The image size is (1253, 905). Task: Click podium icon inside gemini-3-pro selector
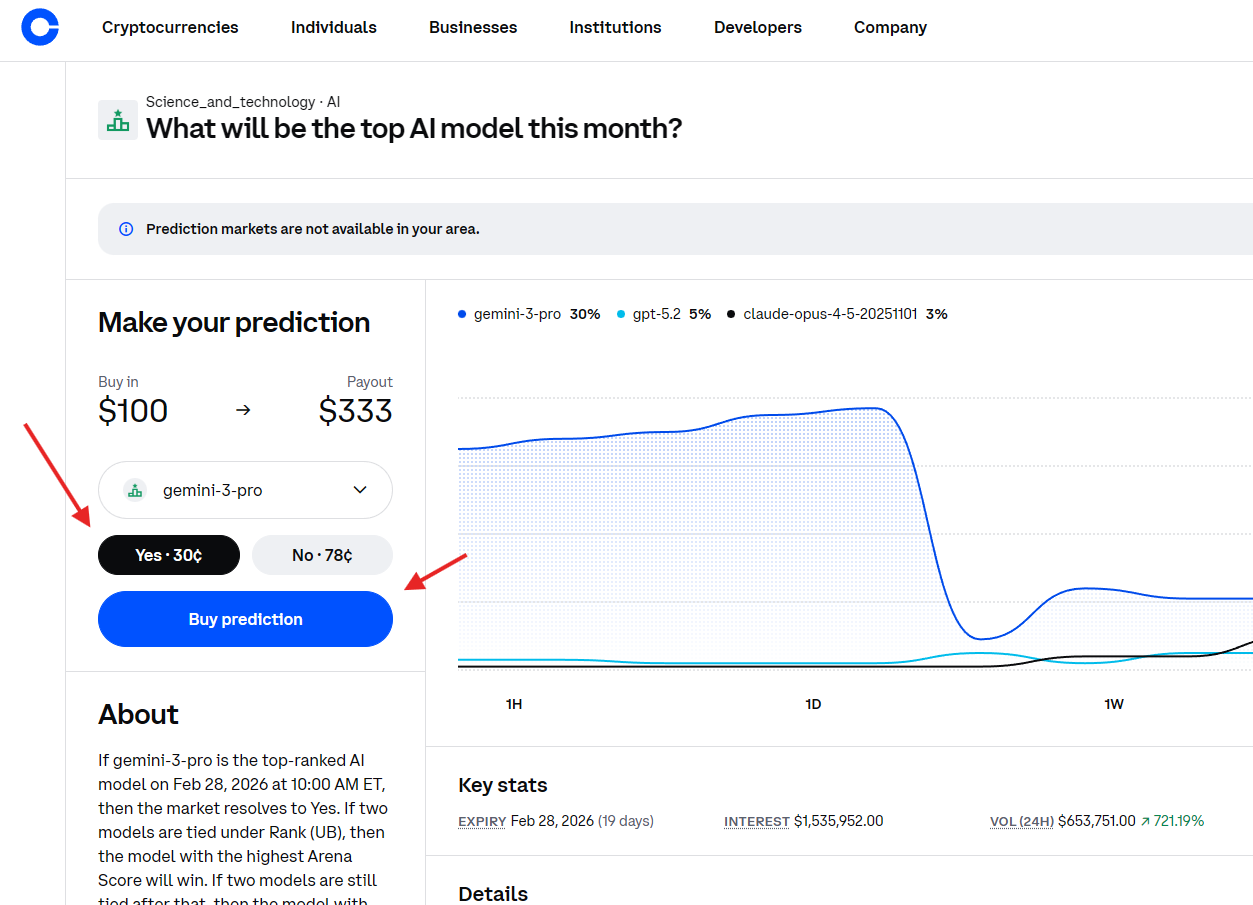135,490
